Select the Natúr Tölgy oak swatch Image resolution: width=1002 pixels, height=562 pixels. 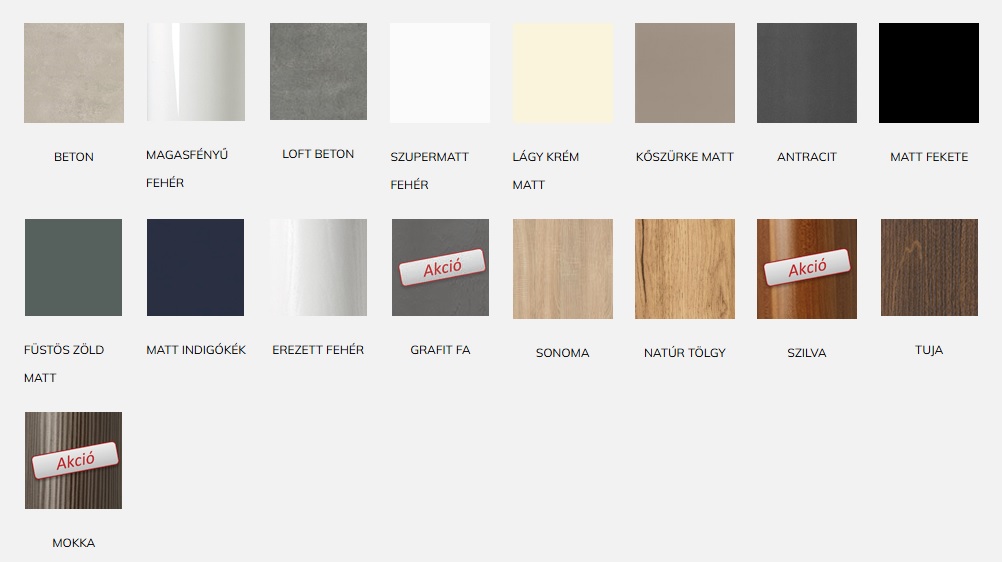tap(684, 269)
